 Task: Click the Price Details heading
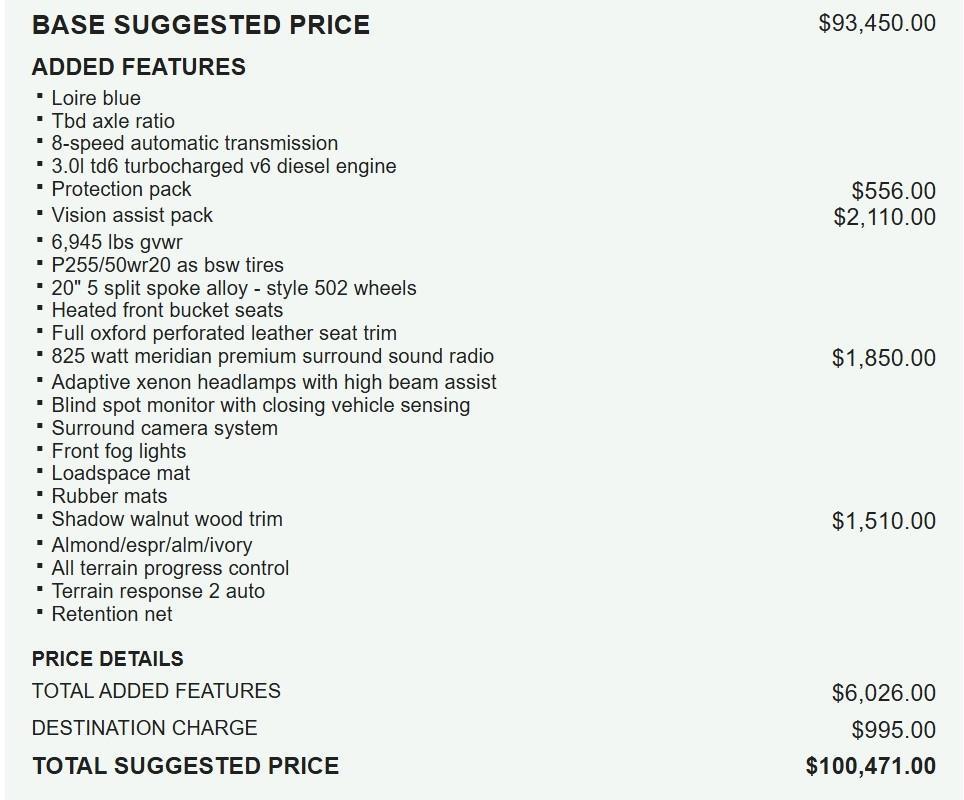click(x=107, y=659)
